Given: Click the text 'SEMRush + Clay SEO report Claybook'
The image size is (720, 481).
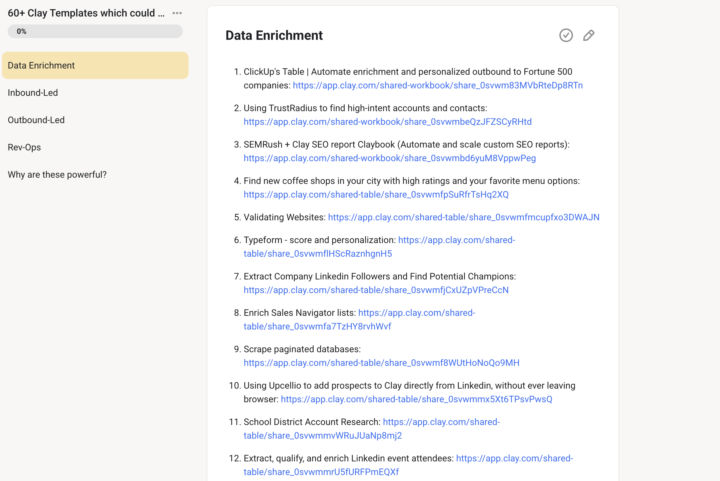Looking at the screenshot, I should pyautogui.click(x=319, y=145).
